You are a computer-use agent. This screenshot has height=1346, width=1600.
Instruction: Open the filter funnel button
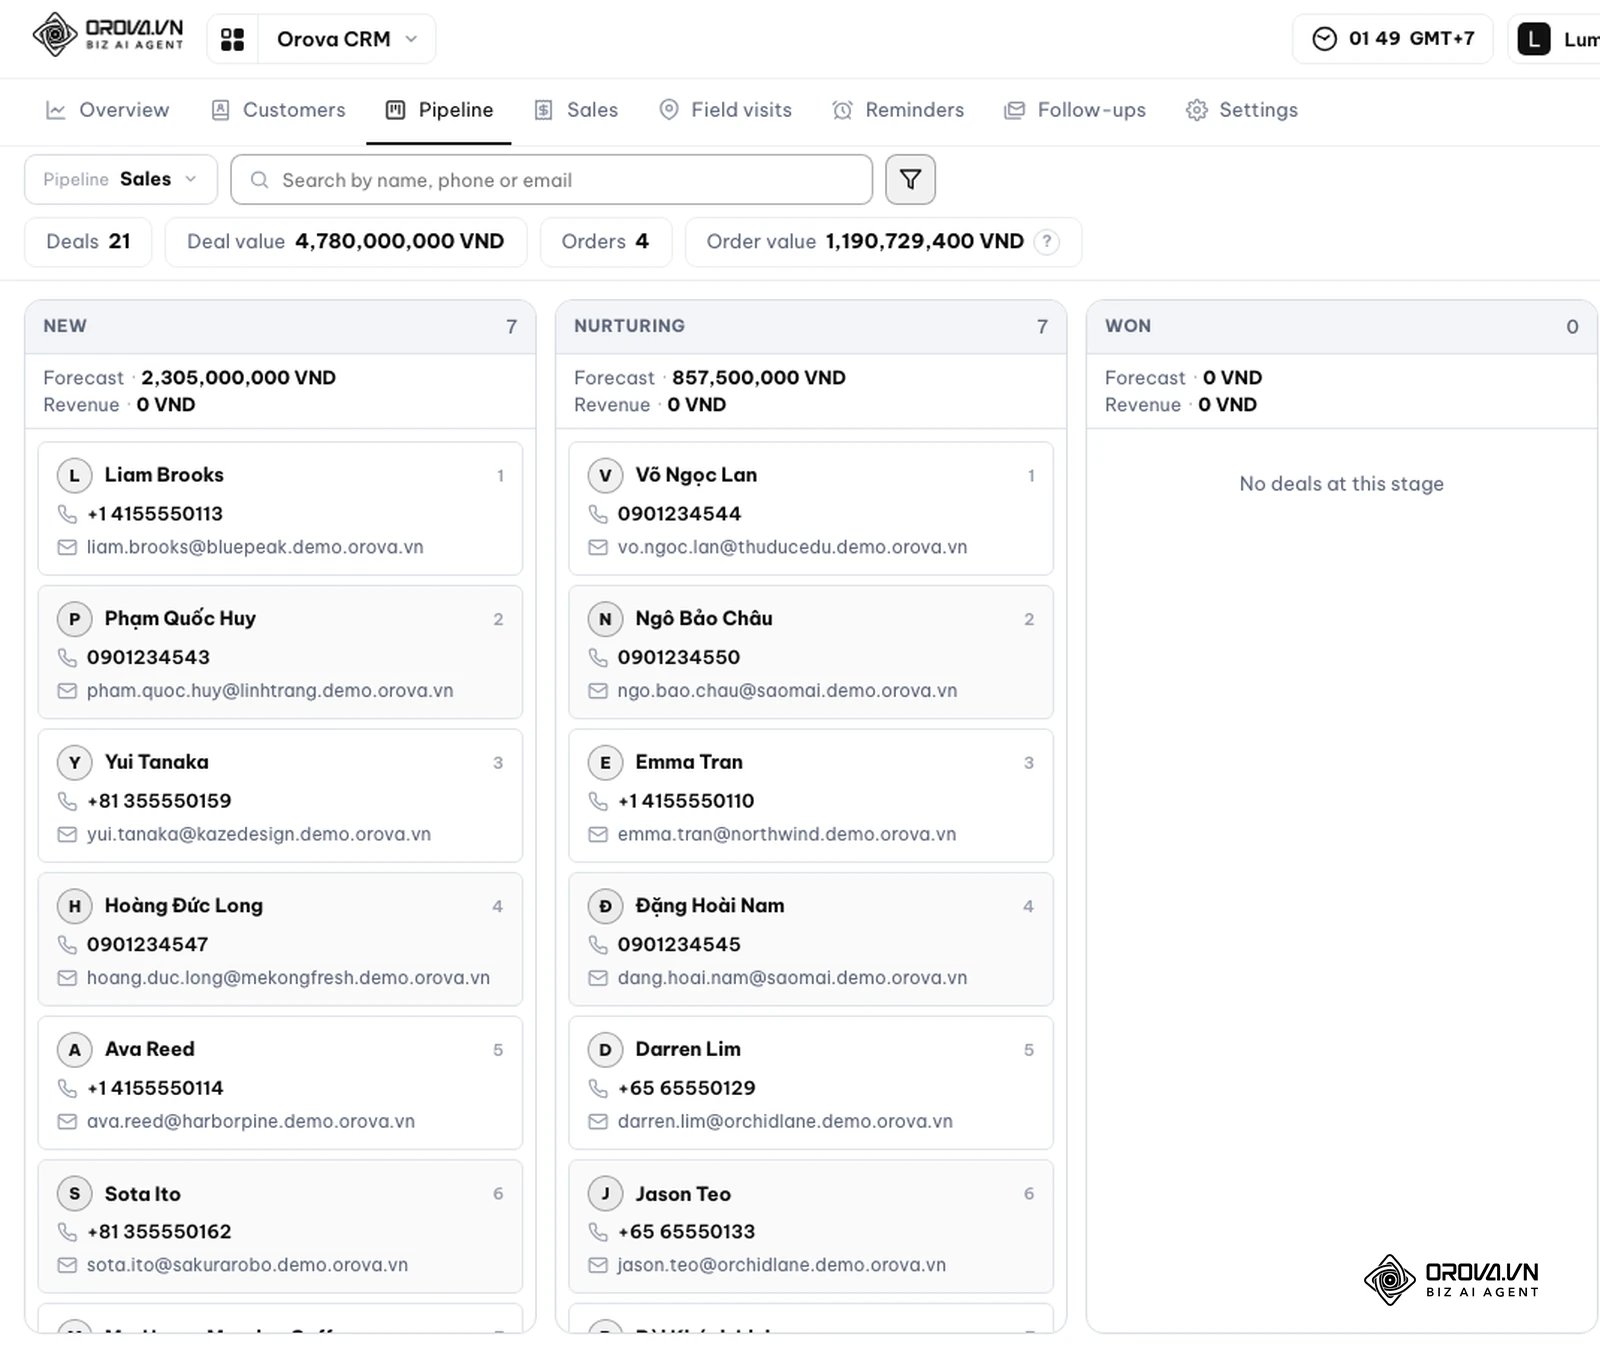click(910, 180)
